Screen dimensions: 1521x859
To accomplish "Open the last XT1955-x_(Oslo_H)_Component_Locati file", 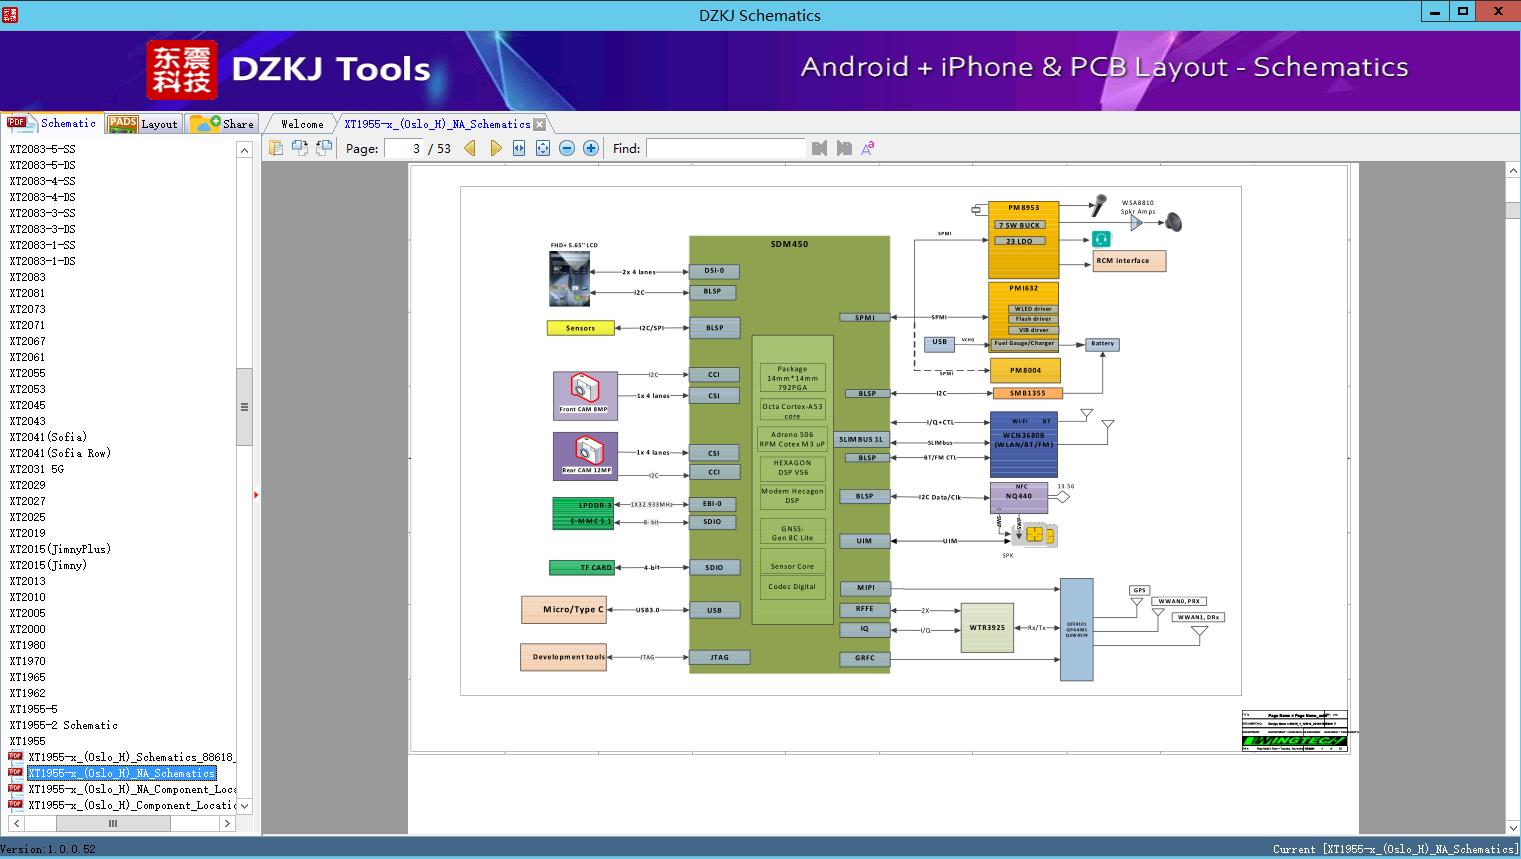I will [132, 805].
